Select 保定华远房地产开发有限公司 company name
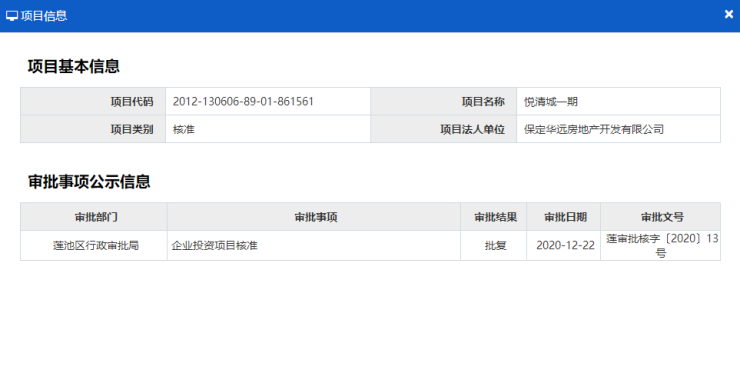Viewport: 740px width, 380px height. pyautogui.click(x=594, y=129)
